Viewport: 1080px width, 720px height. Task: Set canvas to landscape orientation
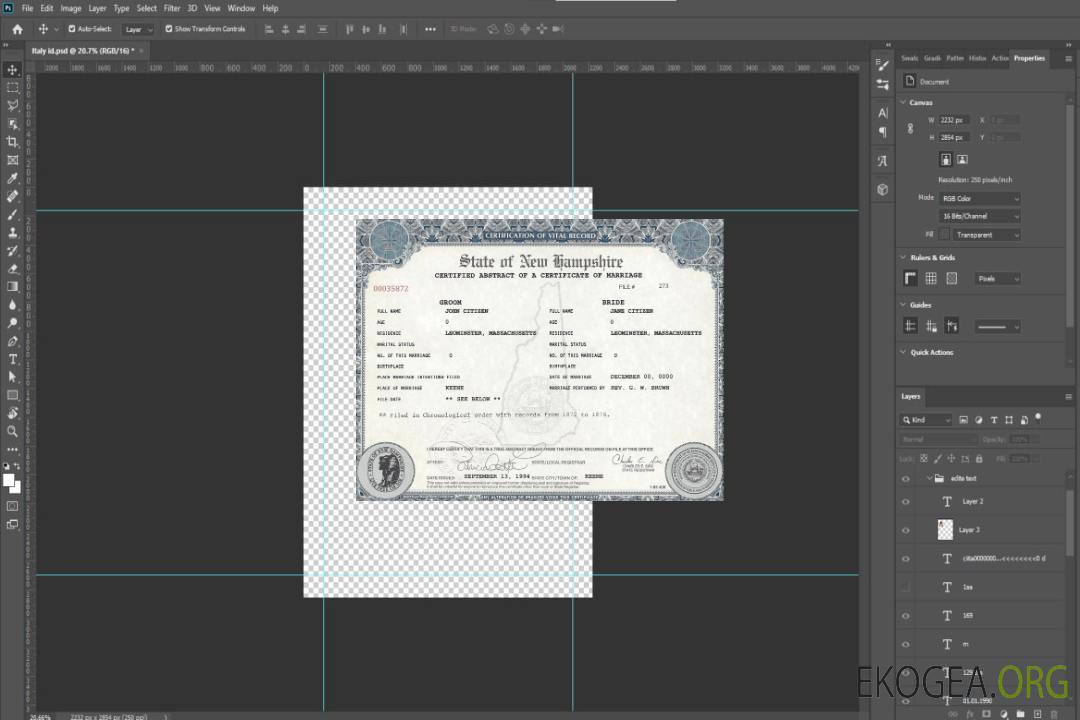(x=962, y=160)
